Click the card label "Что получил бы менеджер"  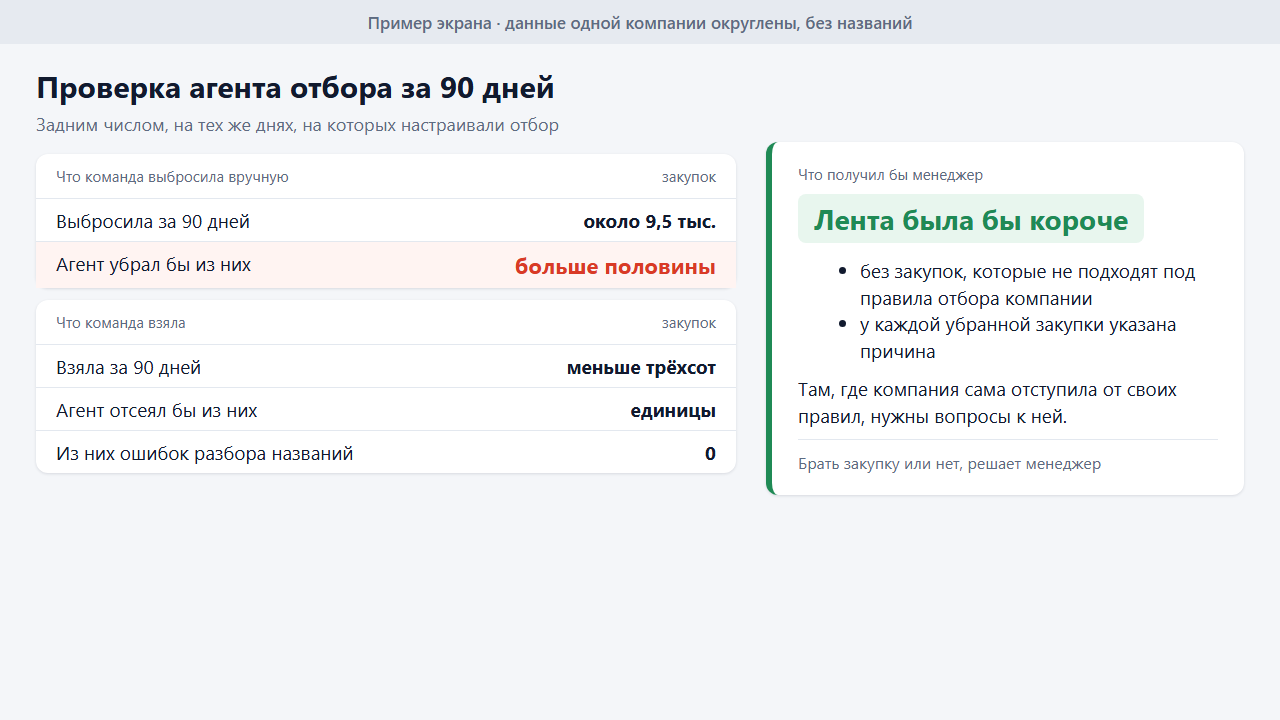coord(890,175)
